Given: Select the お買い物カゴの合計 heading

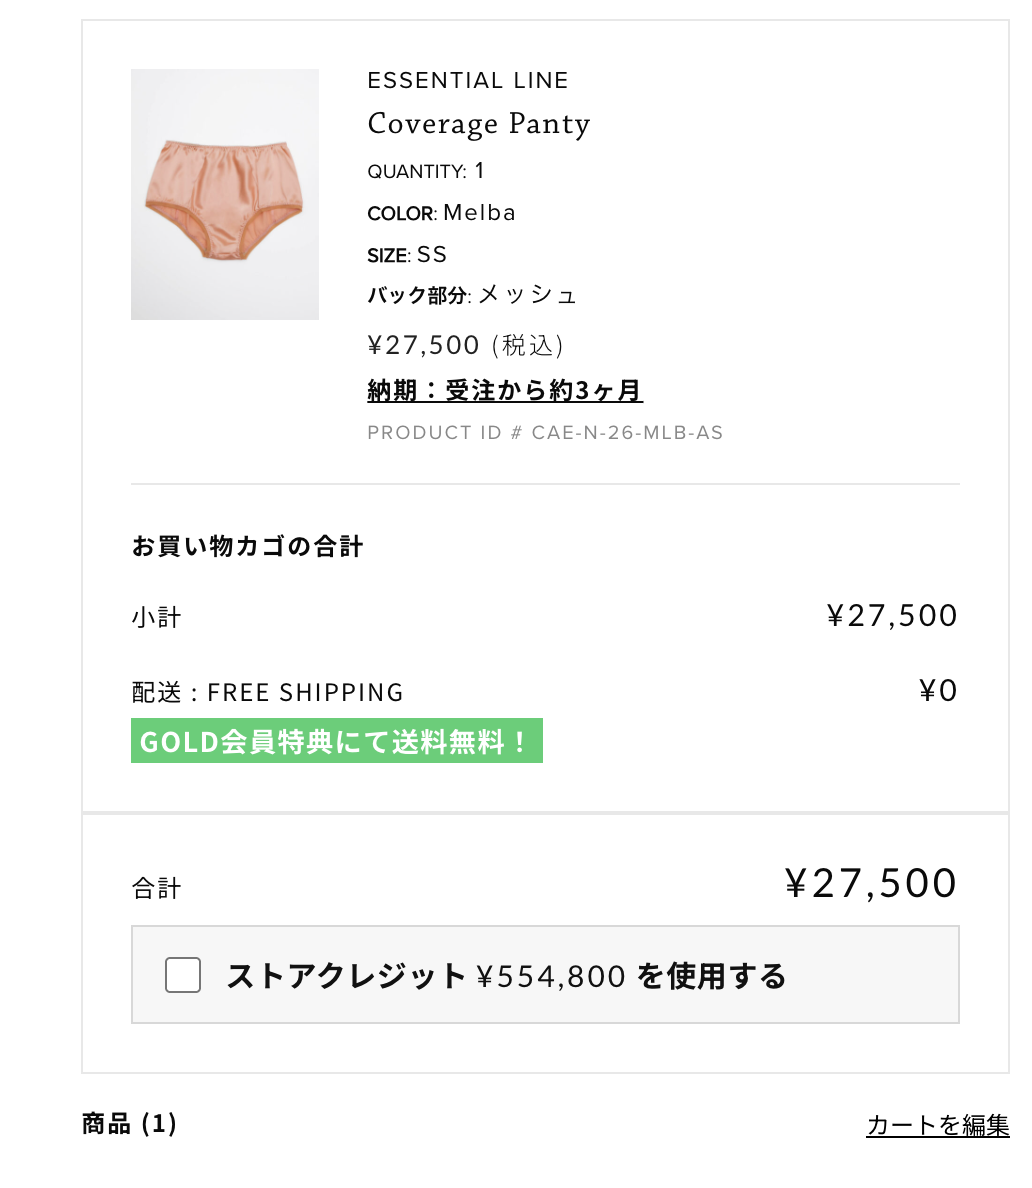Looking at the screenshot, I should point(247,546).
